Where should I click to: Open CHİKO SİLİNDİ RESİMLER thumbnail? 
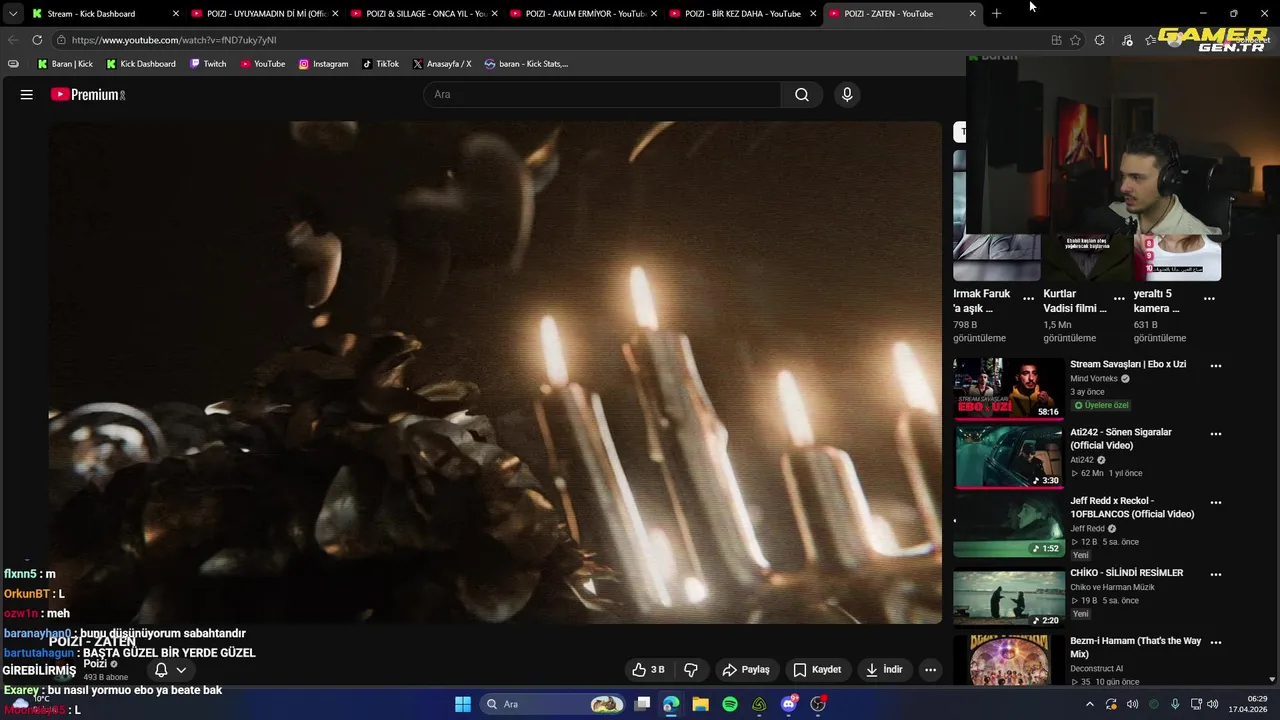click(x=1009, y=597)
